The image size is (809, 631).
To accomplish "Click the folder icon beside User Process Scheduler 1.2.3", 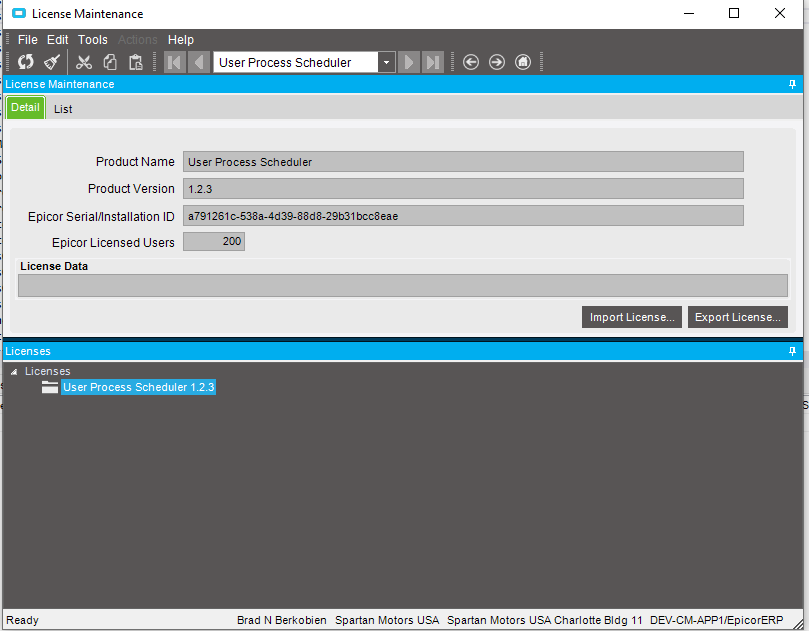I will click(50, 387).
